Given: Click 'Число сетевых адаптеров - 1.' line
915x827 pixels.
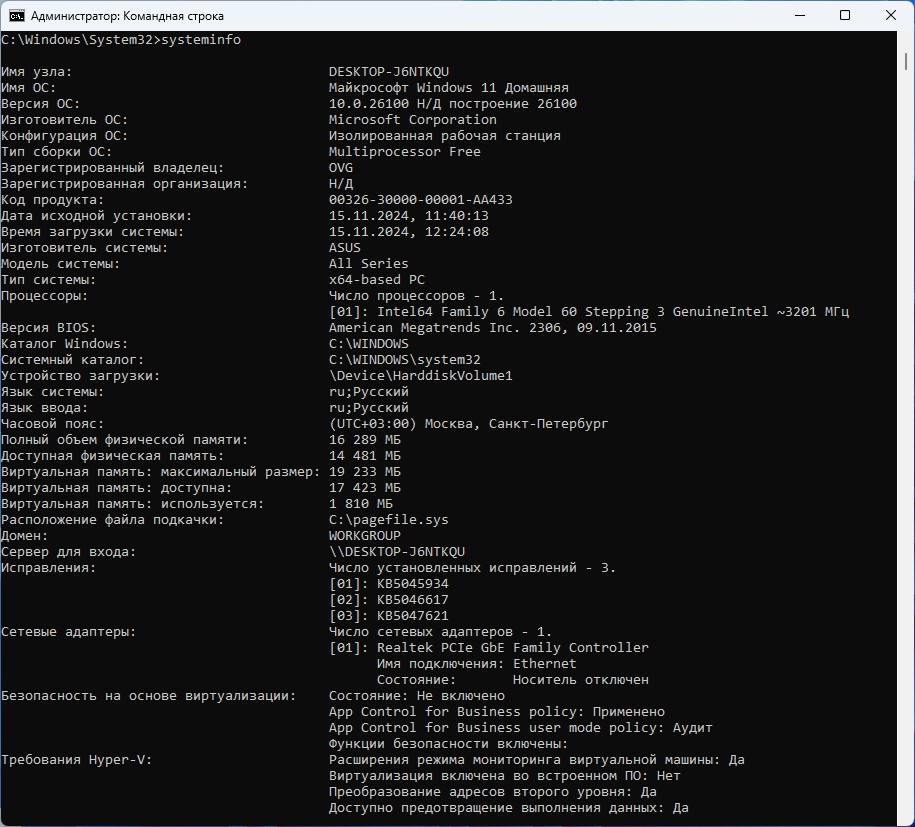Looking at the screenshot, I should coord(440,631).
